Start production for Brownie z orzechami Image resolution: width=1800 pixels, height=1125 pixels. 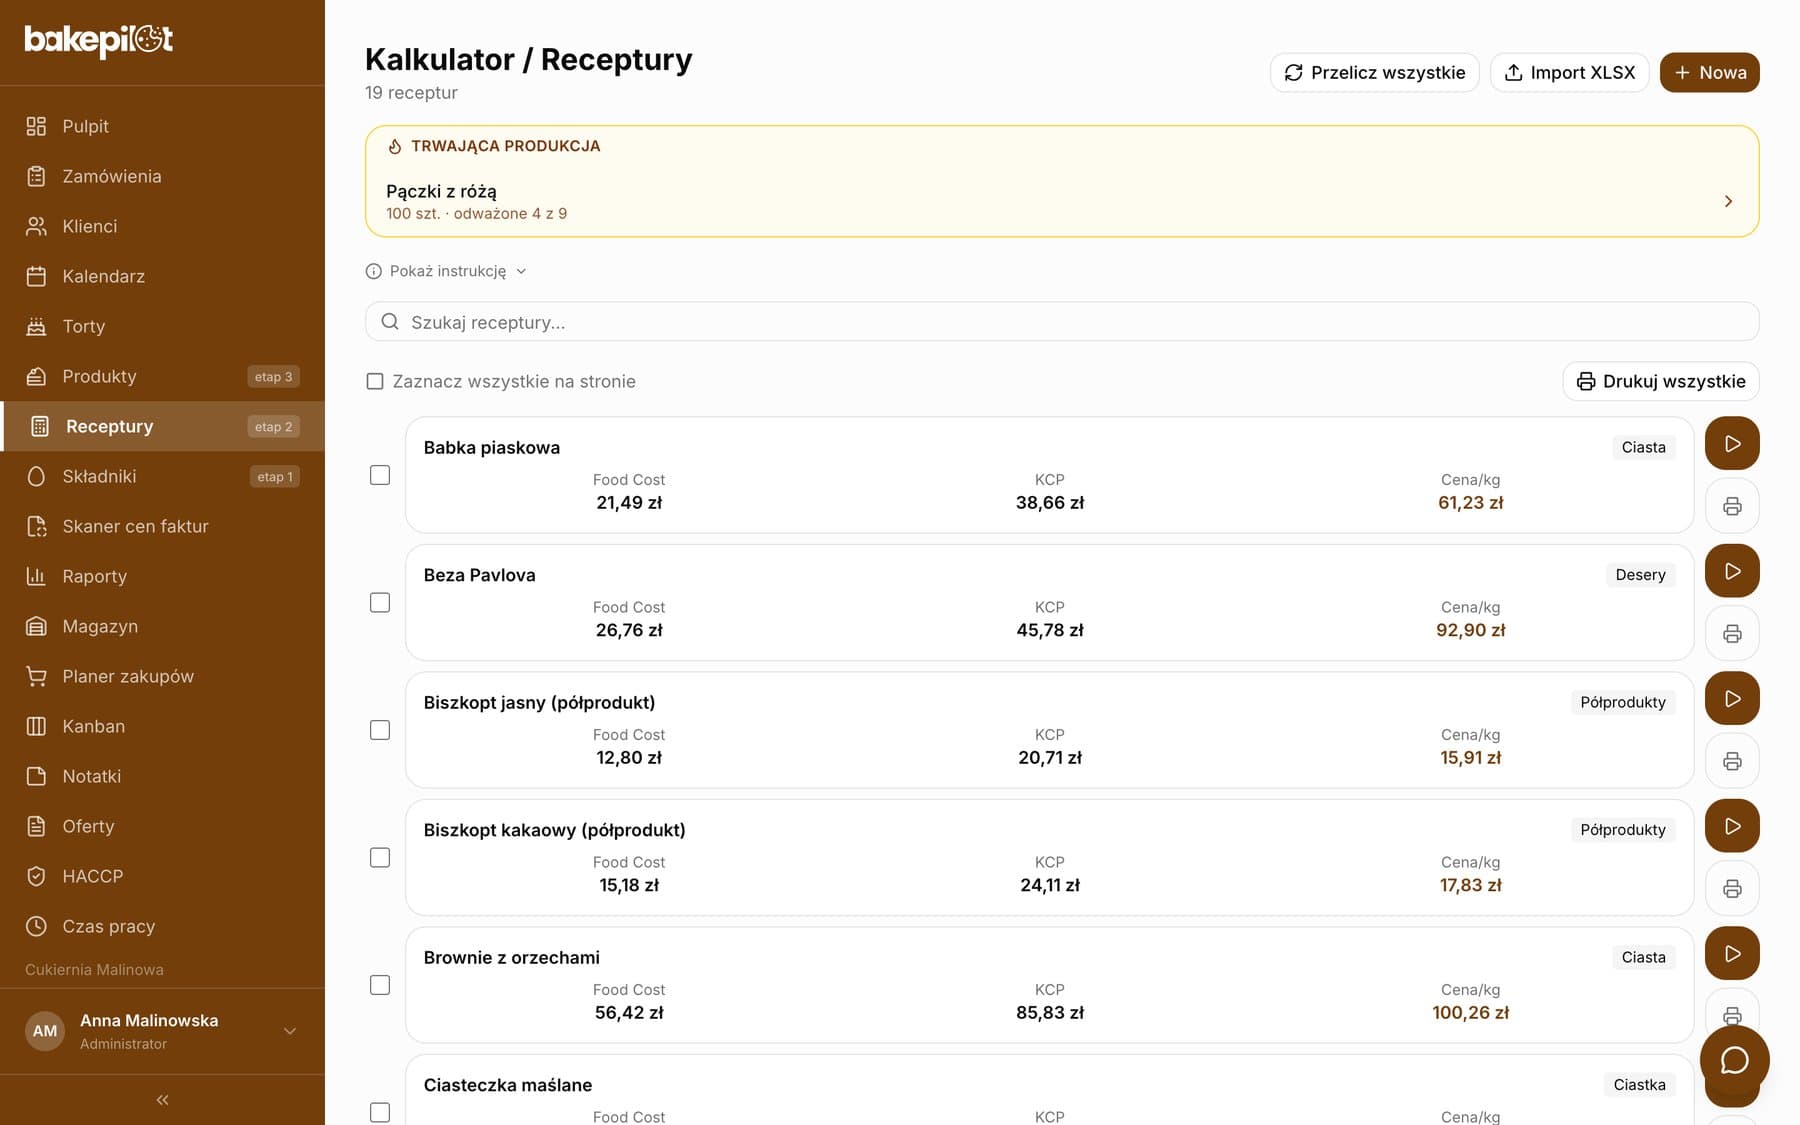coord(1732,954)
